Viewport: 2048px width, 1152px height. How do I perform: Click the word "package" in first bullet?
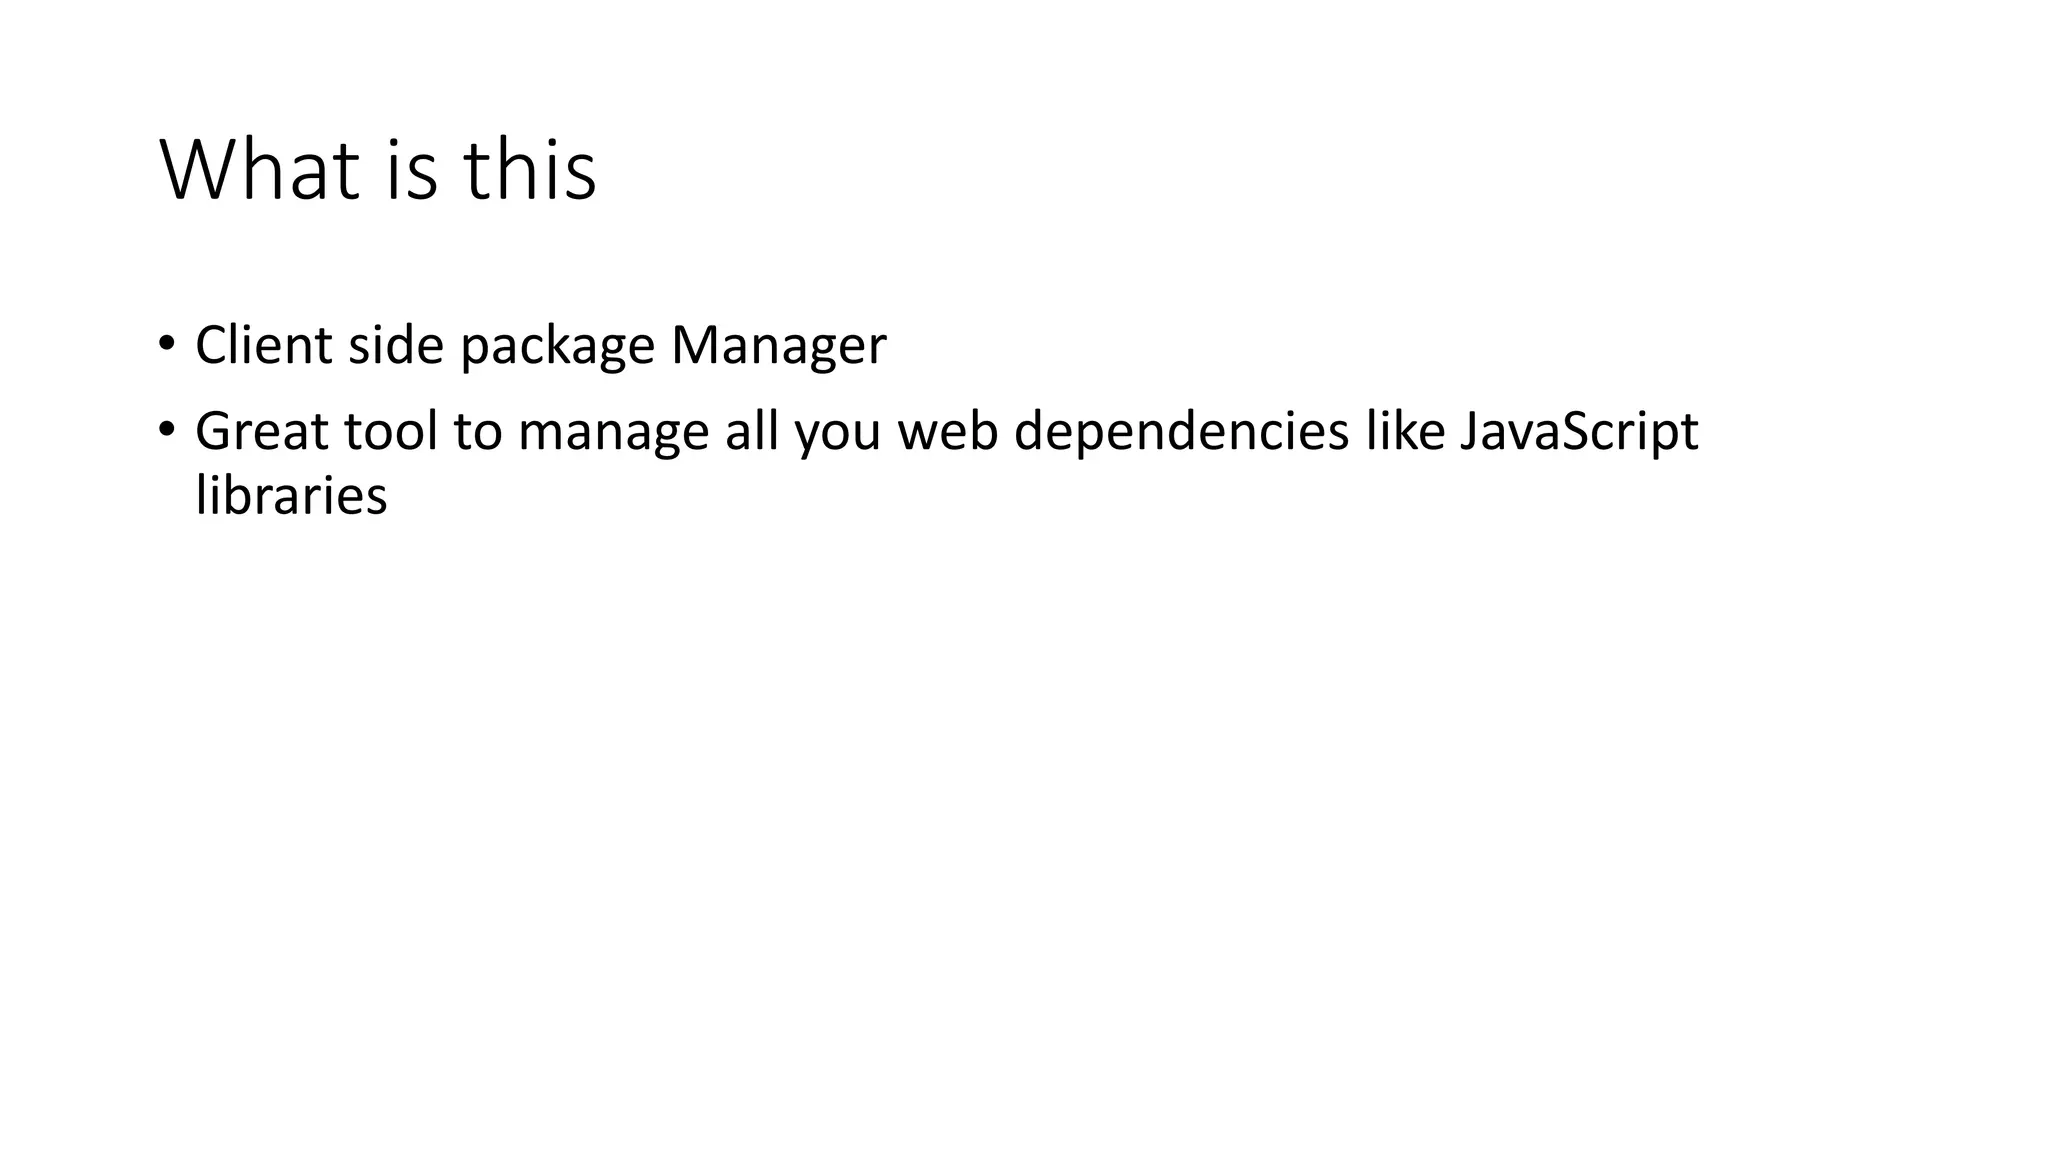point(557,348)
